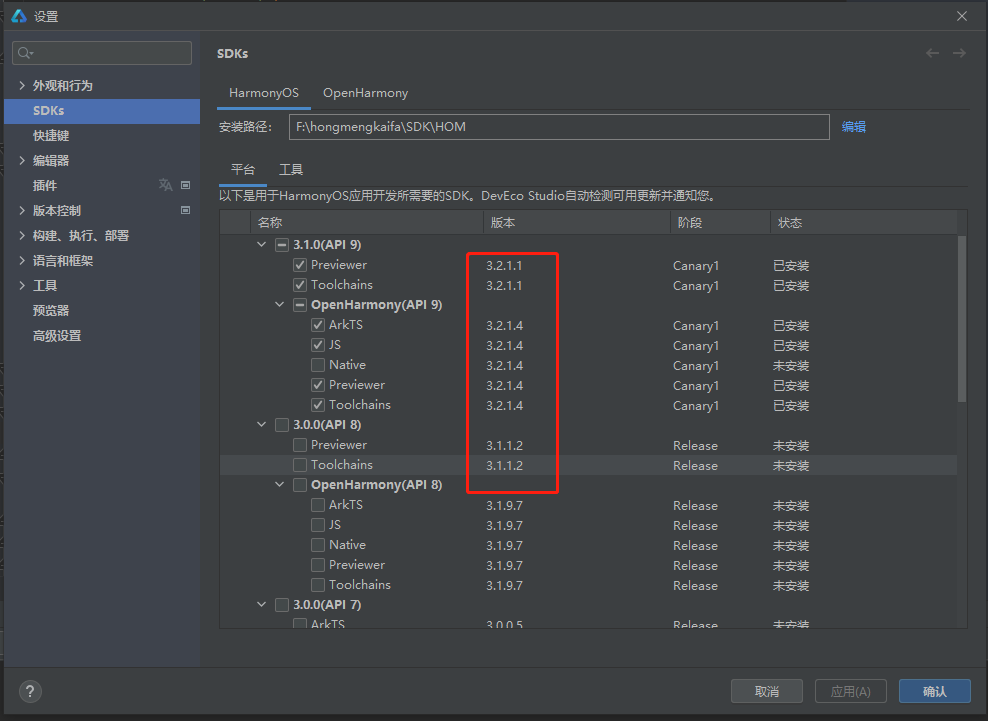Confirm settings with the 确认 button
Viewport: 988px width, 721px height.
point(935,691)
